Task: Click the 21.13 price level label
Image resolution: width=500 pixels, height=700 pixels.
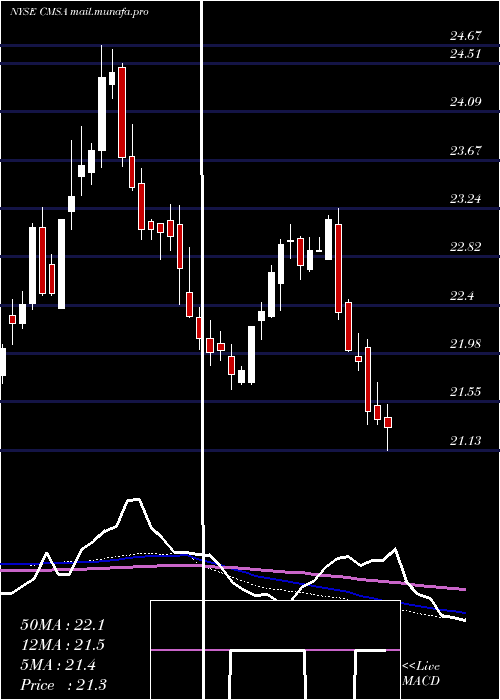Action: point(466,441)
